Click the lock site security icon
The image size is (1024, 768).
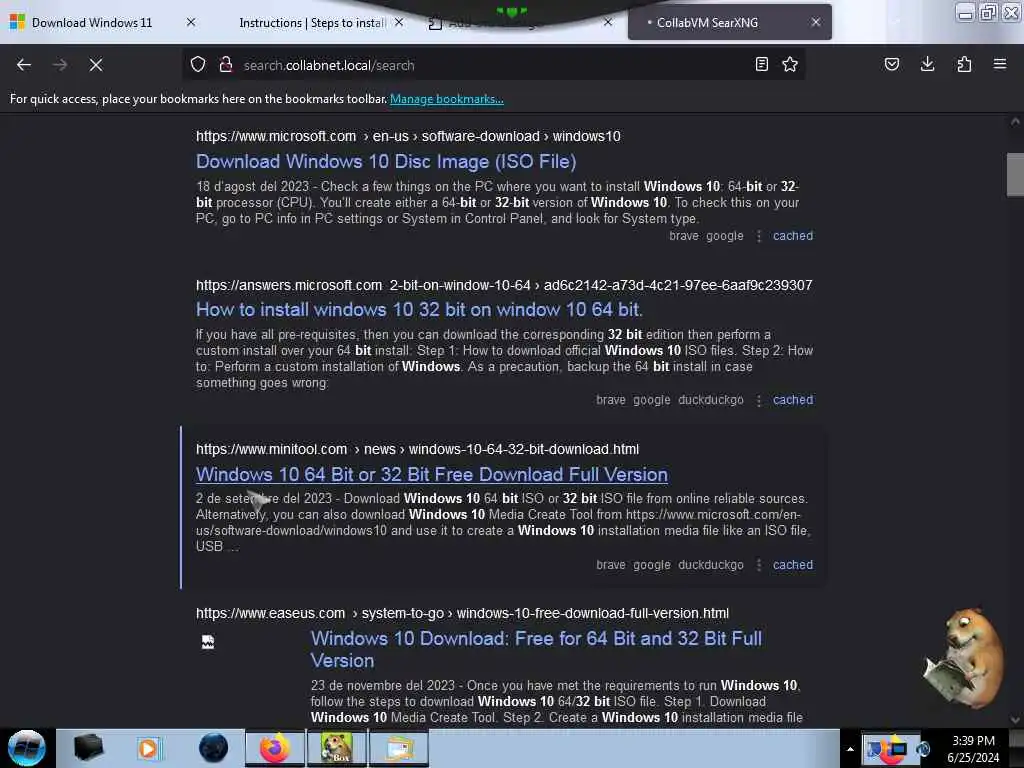226,65
